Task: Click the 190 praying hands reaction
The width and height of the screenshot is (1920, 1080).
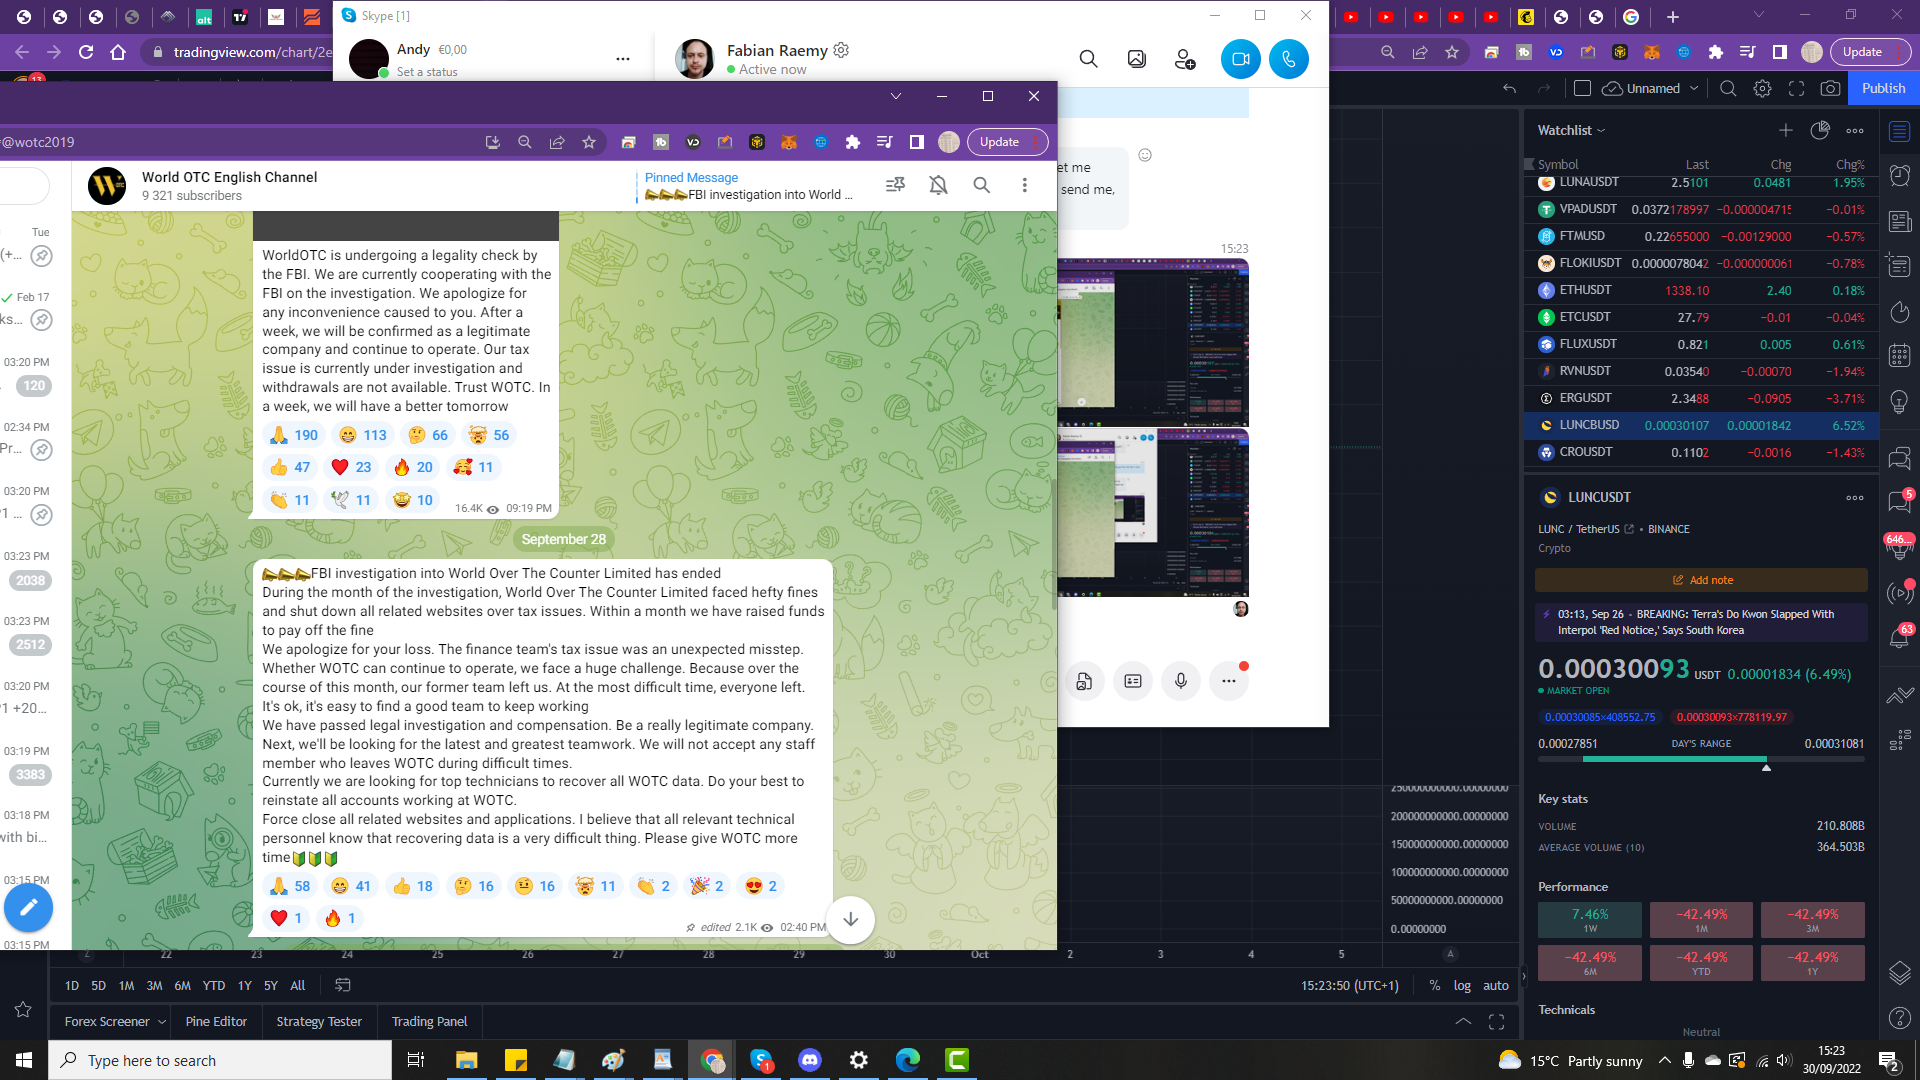Action: 293,435
